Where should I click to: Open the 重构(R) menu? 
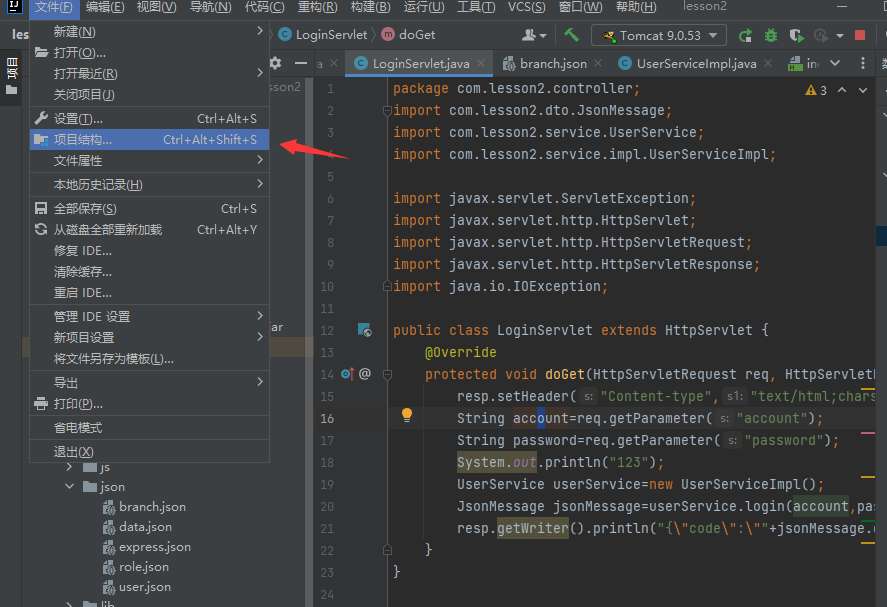(317, 7)
